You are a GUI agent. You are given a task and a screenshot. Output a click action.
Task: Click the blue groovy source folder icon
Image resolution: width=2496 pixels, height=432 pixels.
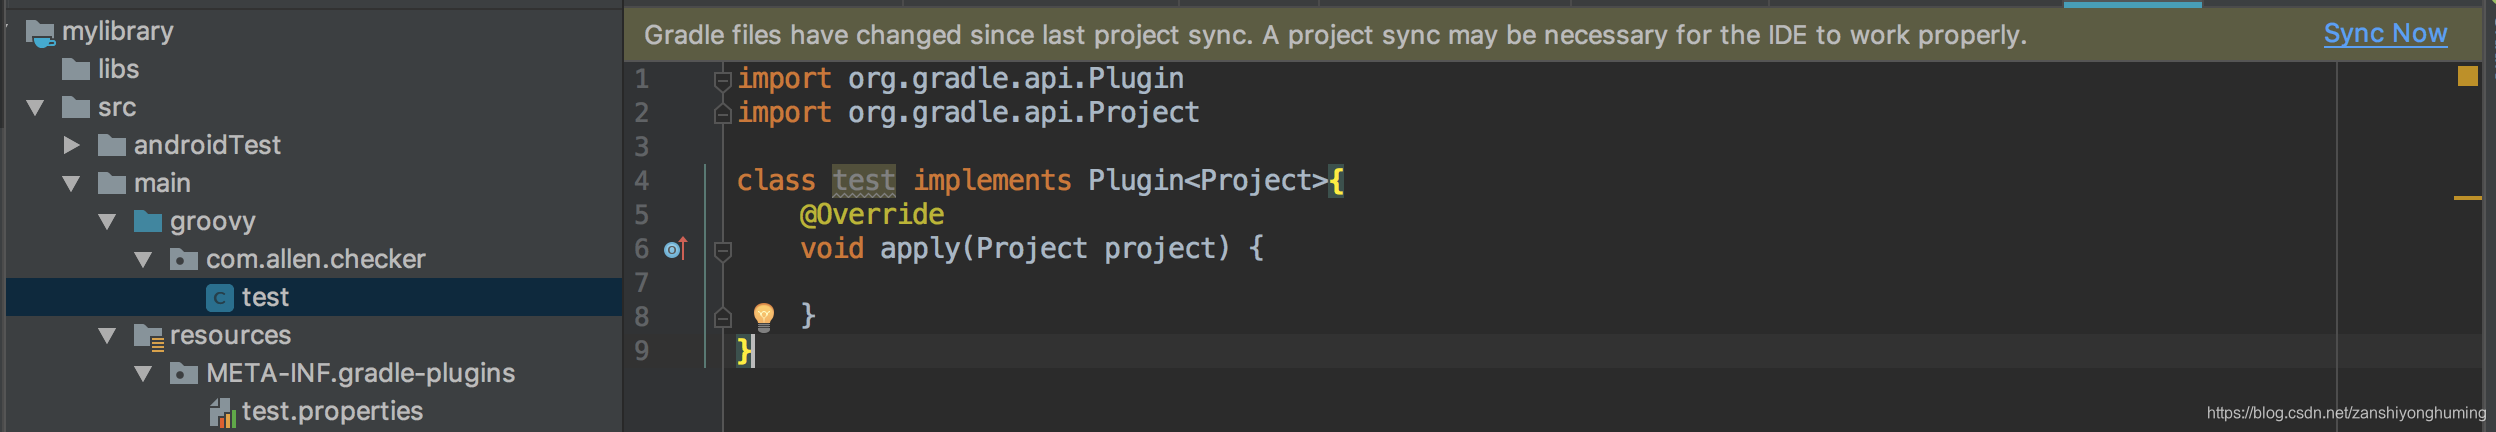[x=148, y=221]
